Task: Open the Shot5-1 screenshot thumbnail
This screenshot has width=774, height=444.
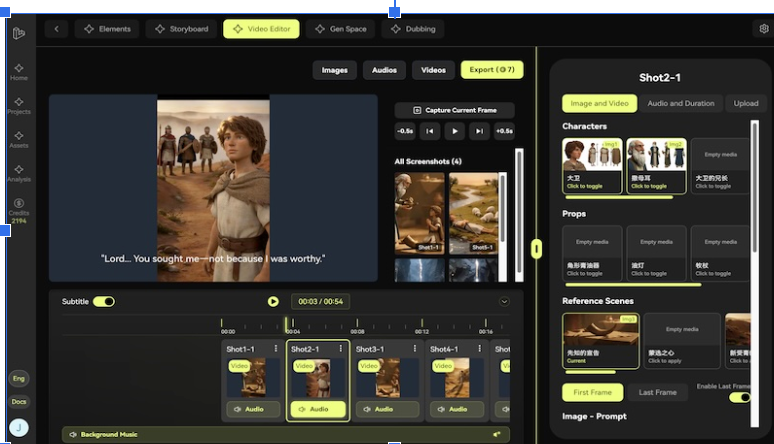Action: click(473, 213)
